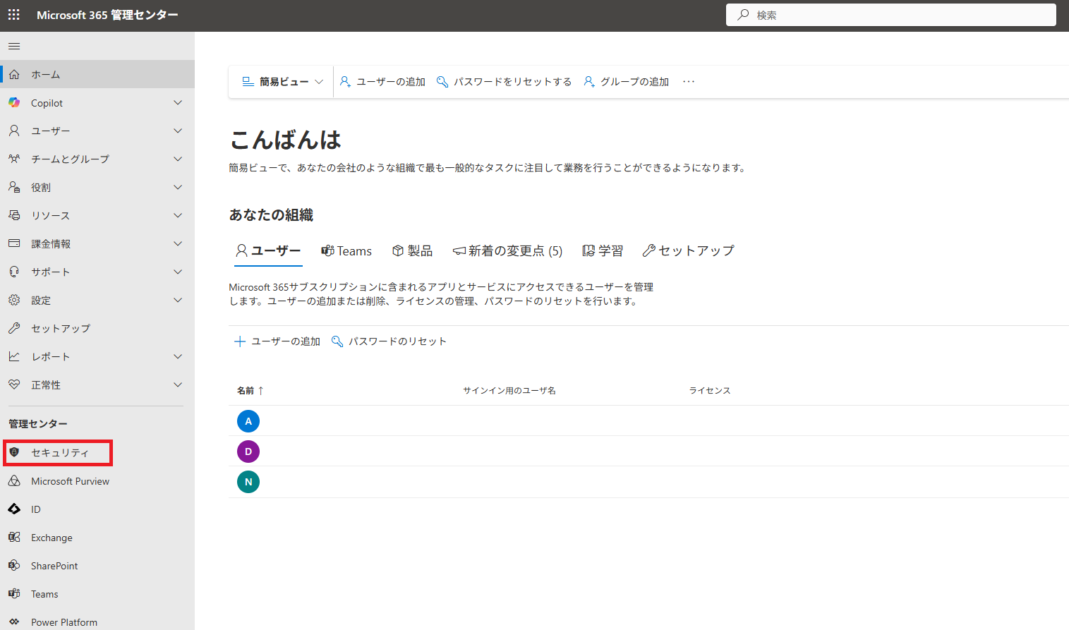
Task: Click the 管理センター section heading
Action: (38, 424)
